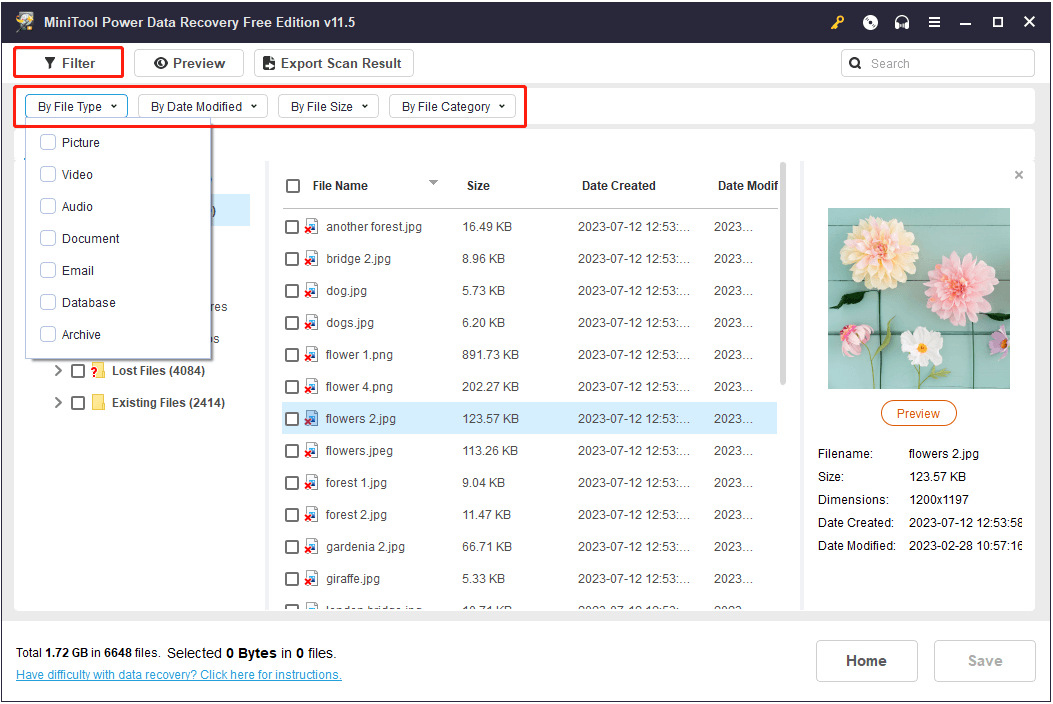The width and height of the screenshot is (1053, 704).
Task: Tick the Email file type checkbox
Action: (48, 271)
